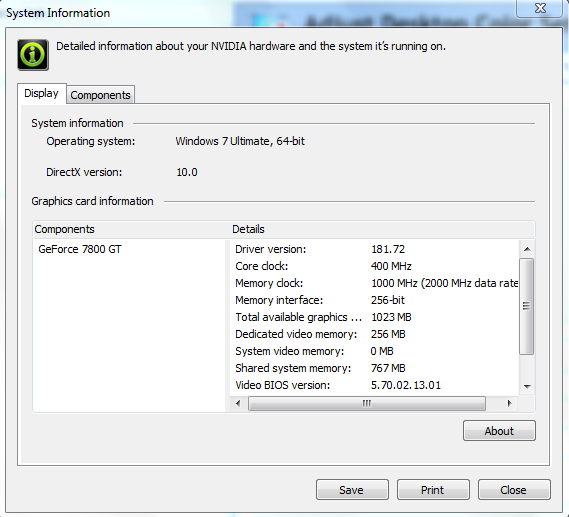This screenshot has height=517, width=569.
Task: Click the 1023 MB total graphics value
Action: point(391,317)
